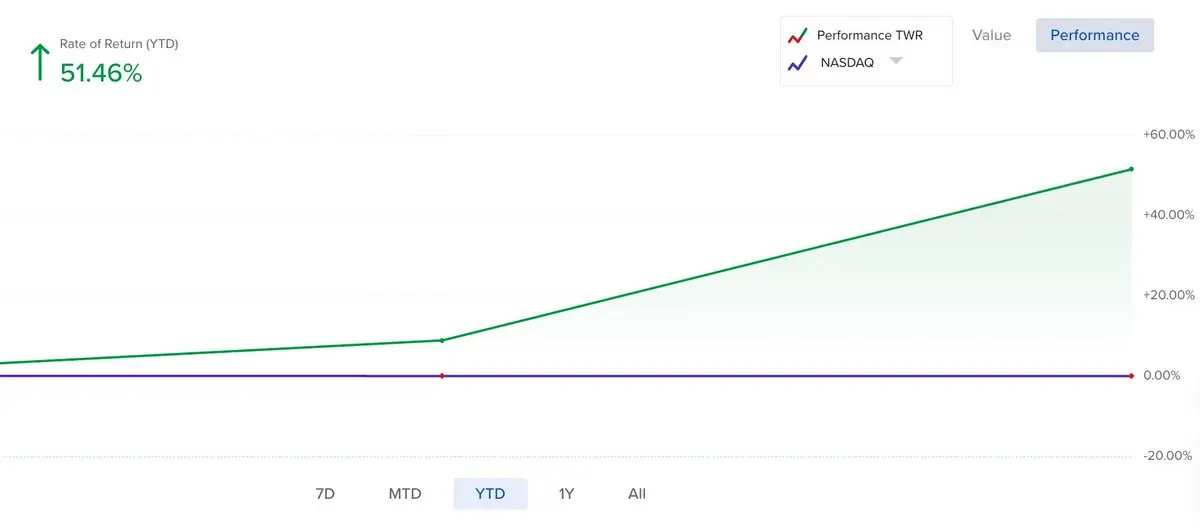Choose the MTD time range

(x=405, y=494)
